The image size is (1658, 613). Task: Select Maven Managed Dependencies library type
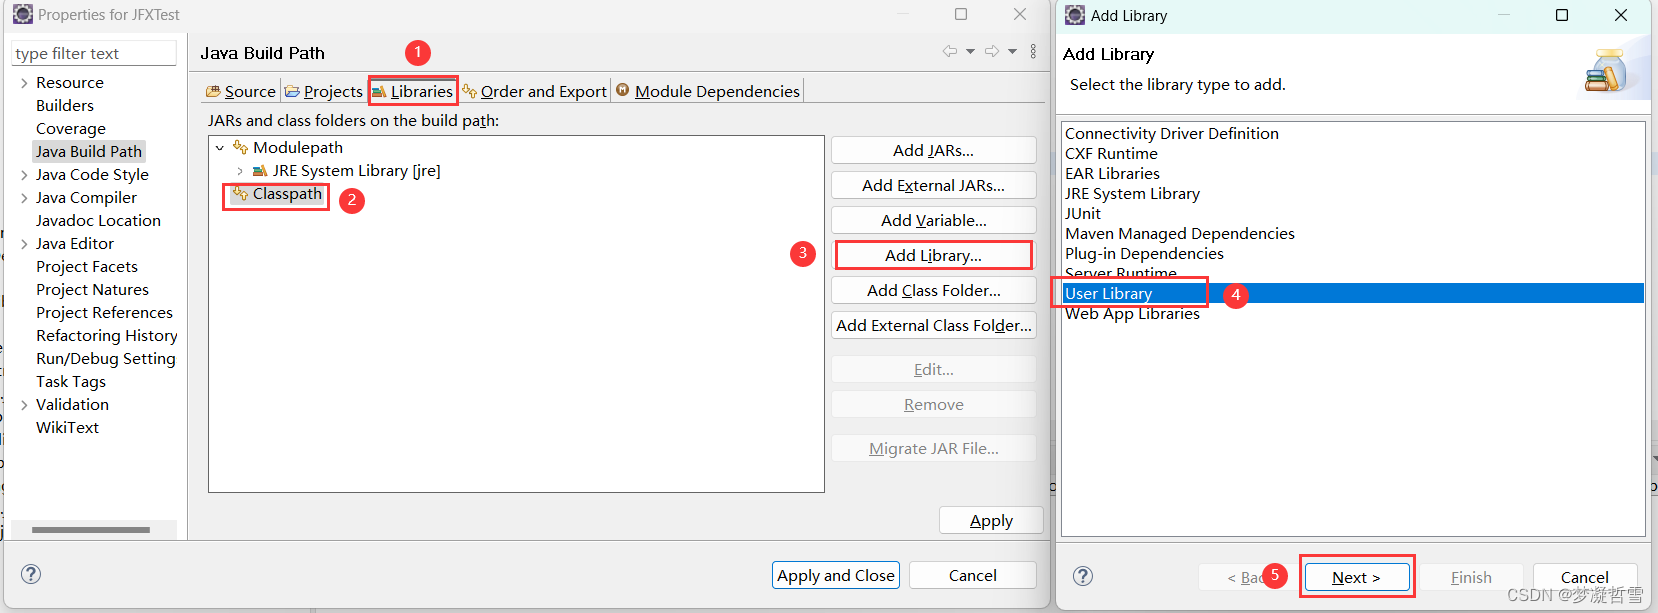tap(1180, 233)
